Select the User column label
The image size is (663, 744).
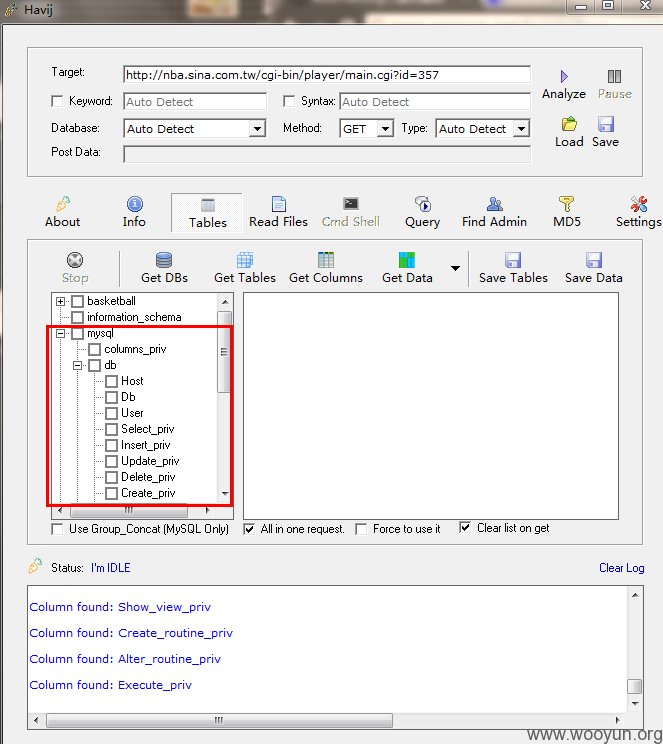click(132, 413)
